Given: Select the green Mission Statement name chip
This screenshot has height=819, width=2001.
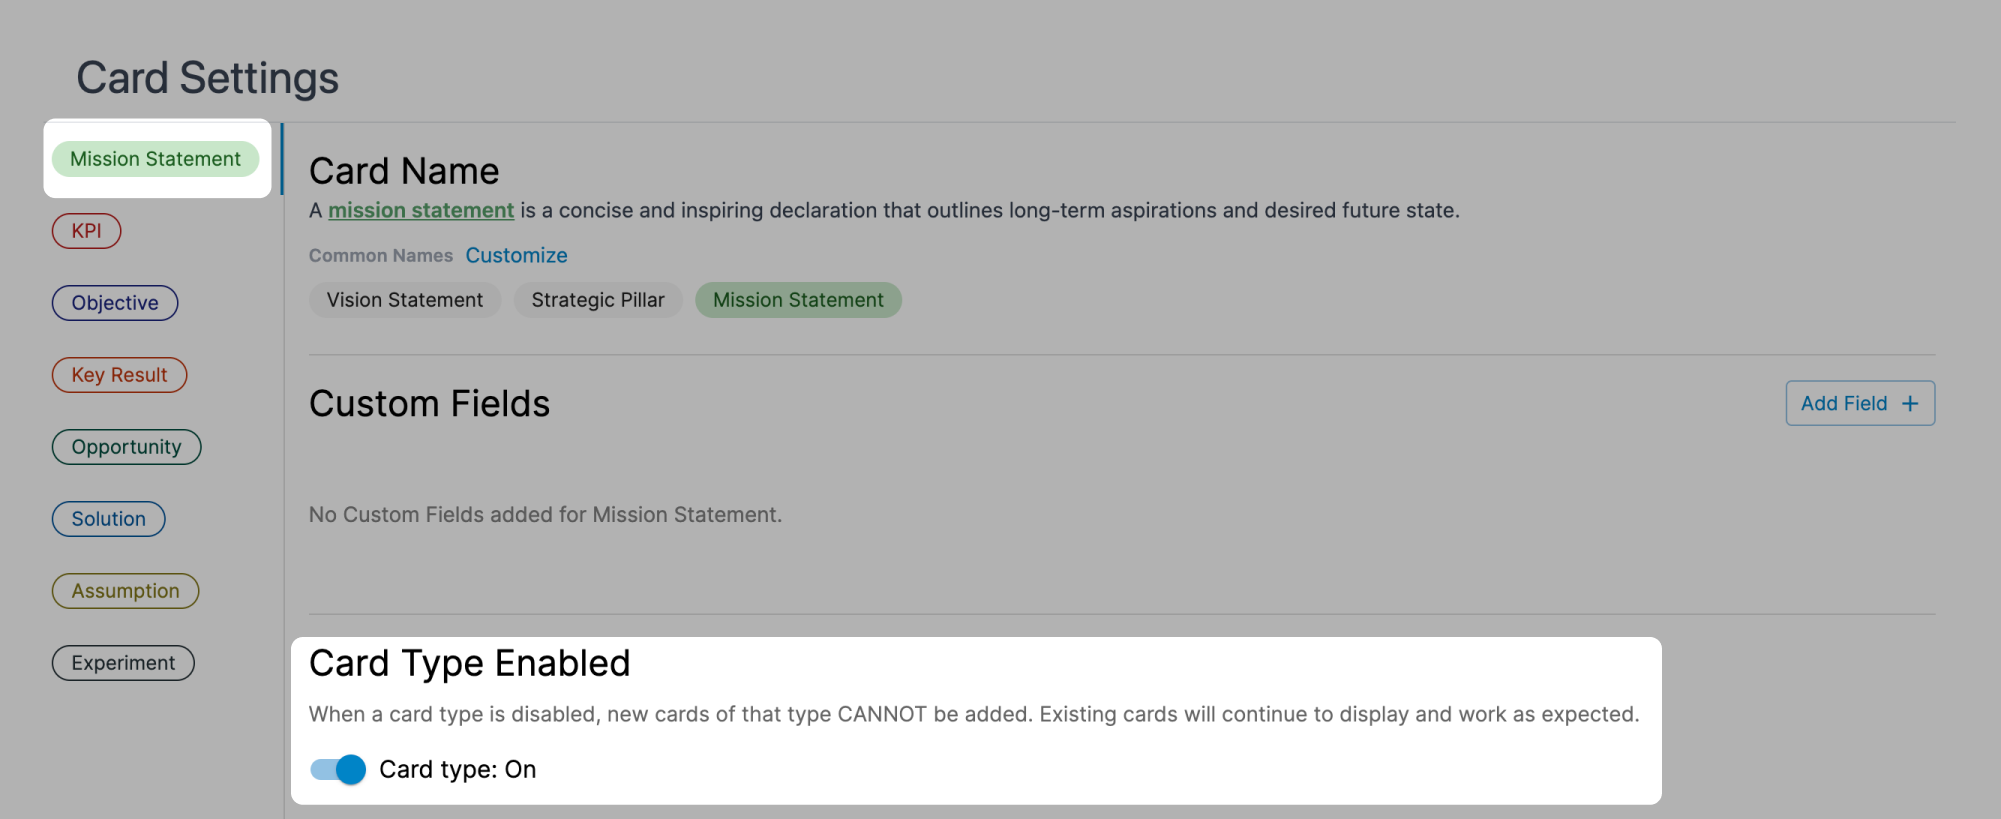Looking at the screenshot, I should (x=798, y=300).
